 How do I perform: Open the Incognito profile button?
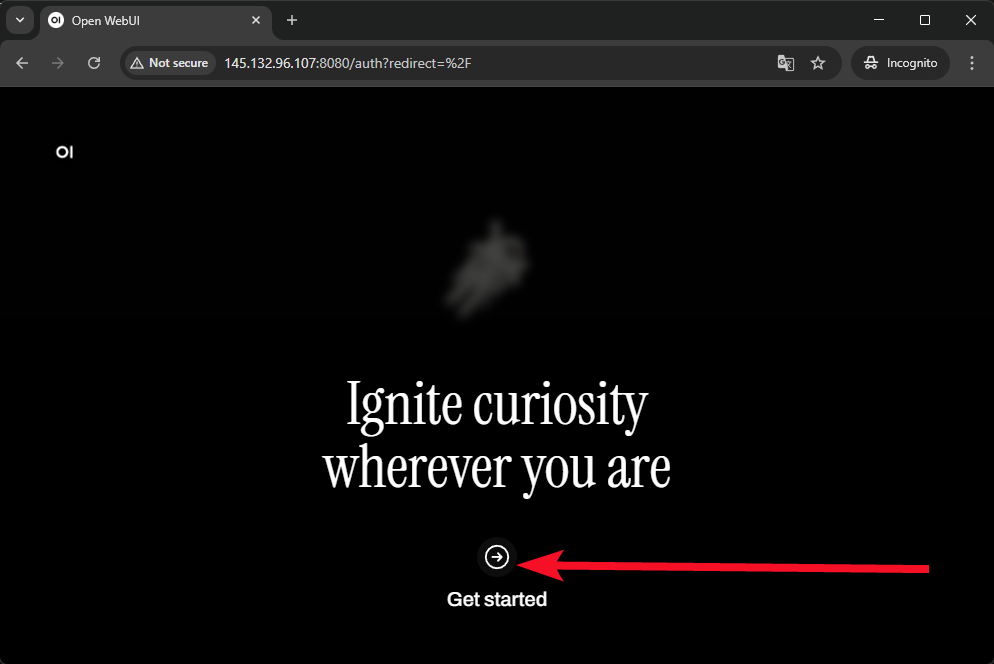coord(900,63)
